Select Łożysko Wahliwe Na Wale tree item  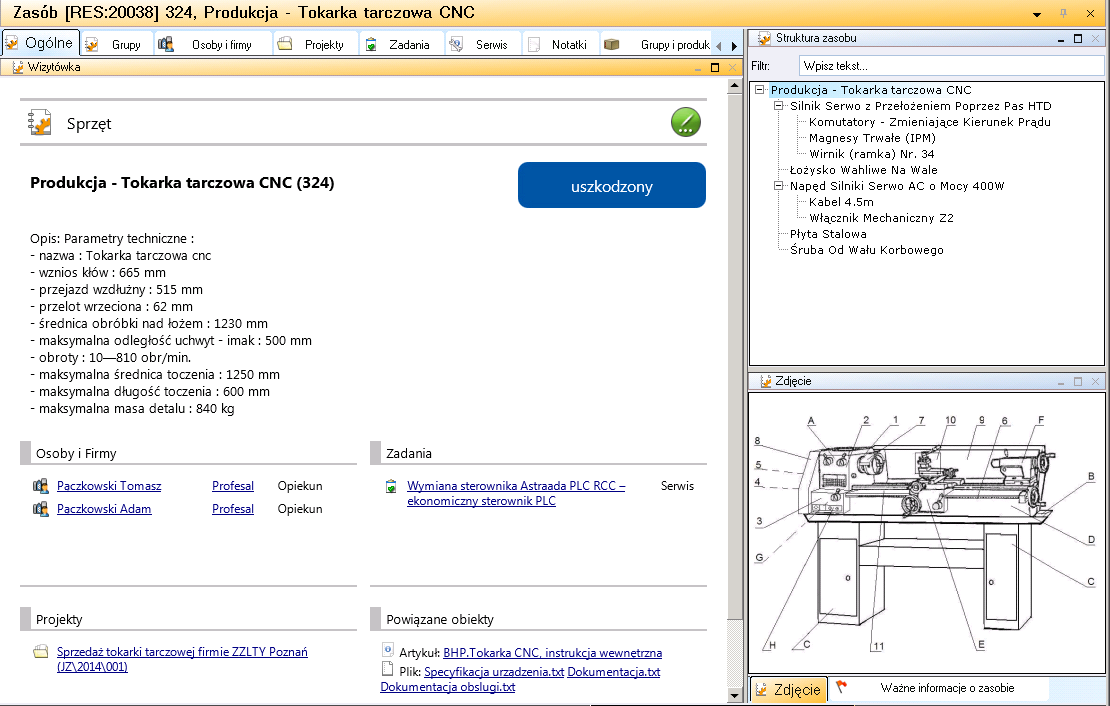pyautogui.click(x=864, y=170)
